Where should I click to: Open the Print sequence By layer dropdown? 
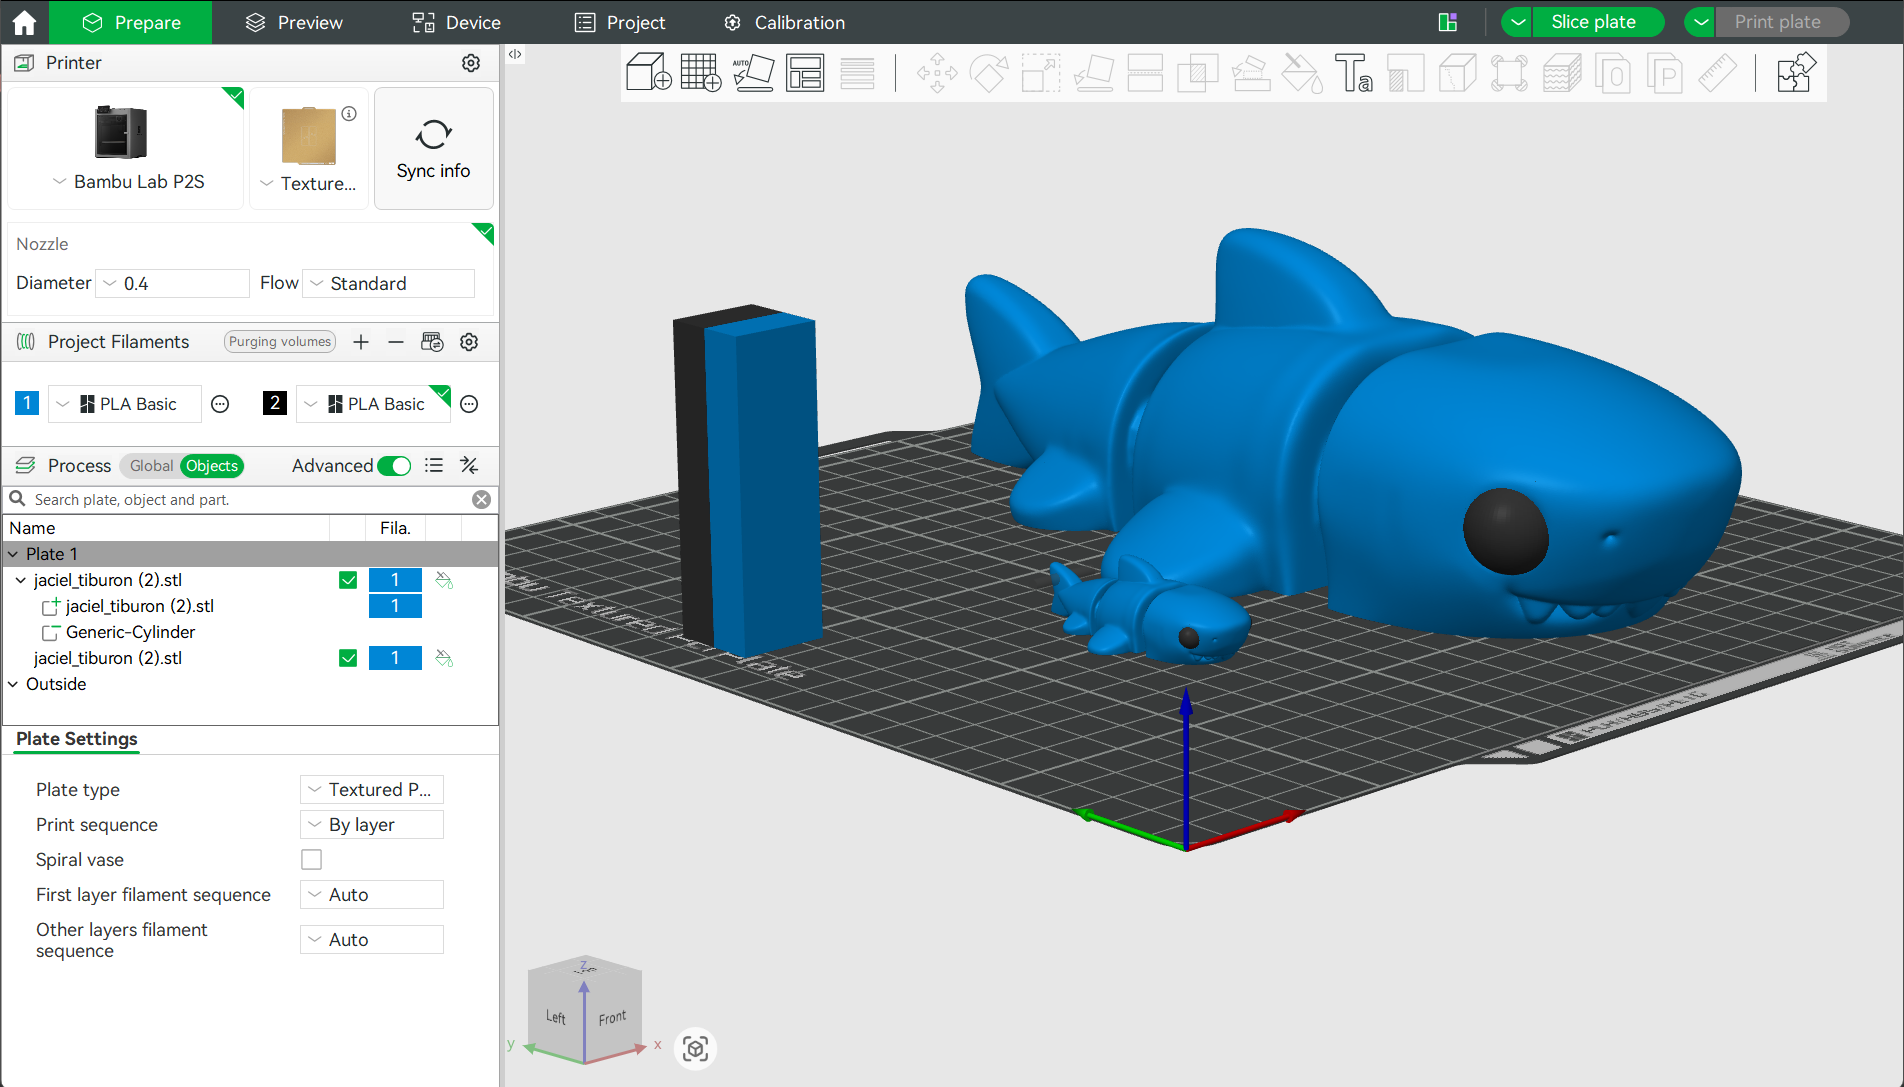click(372, 825)
